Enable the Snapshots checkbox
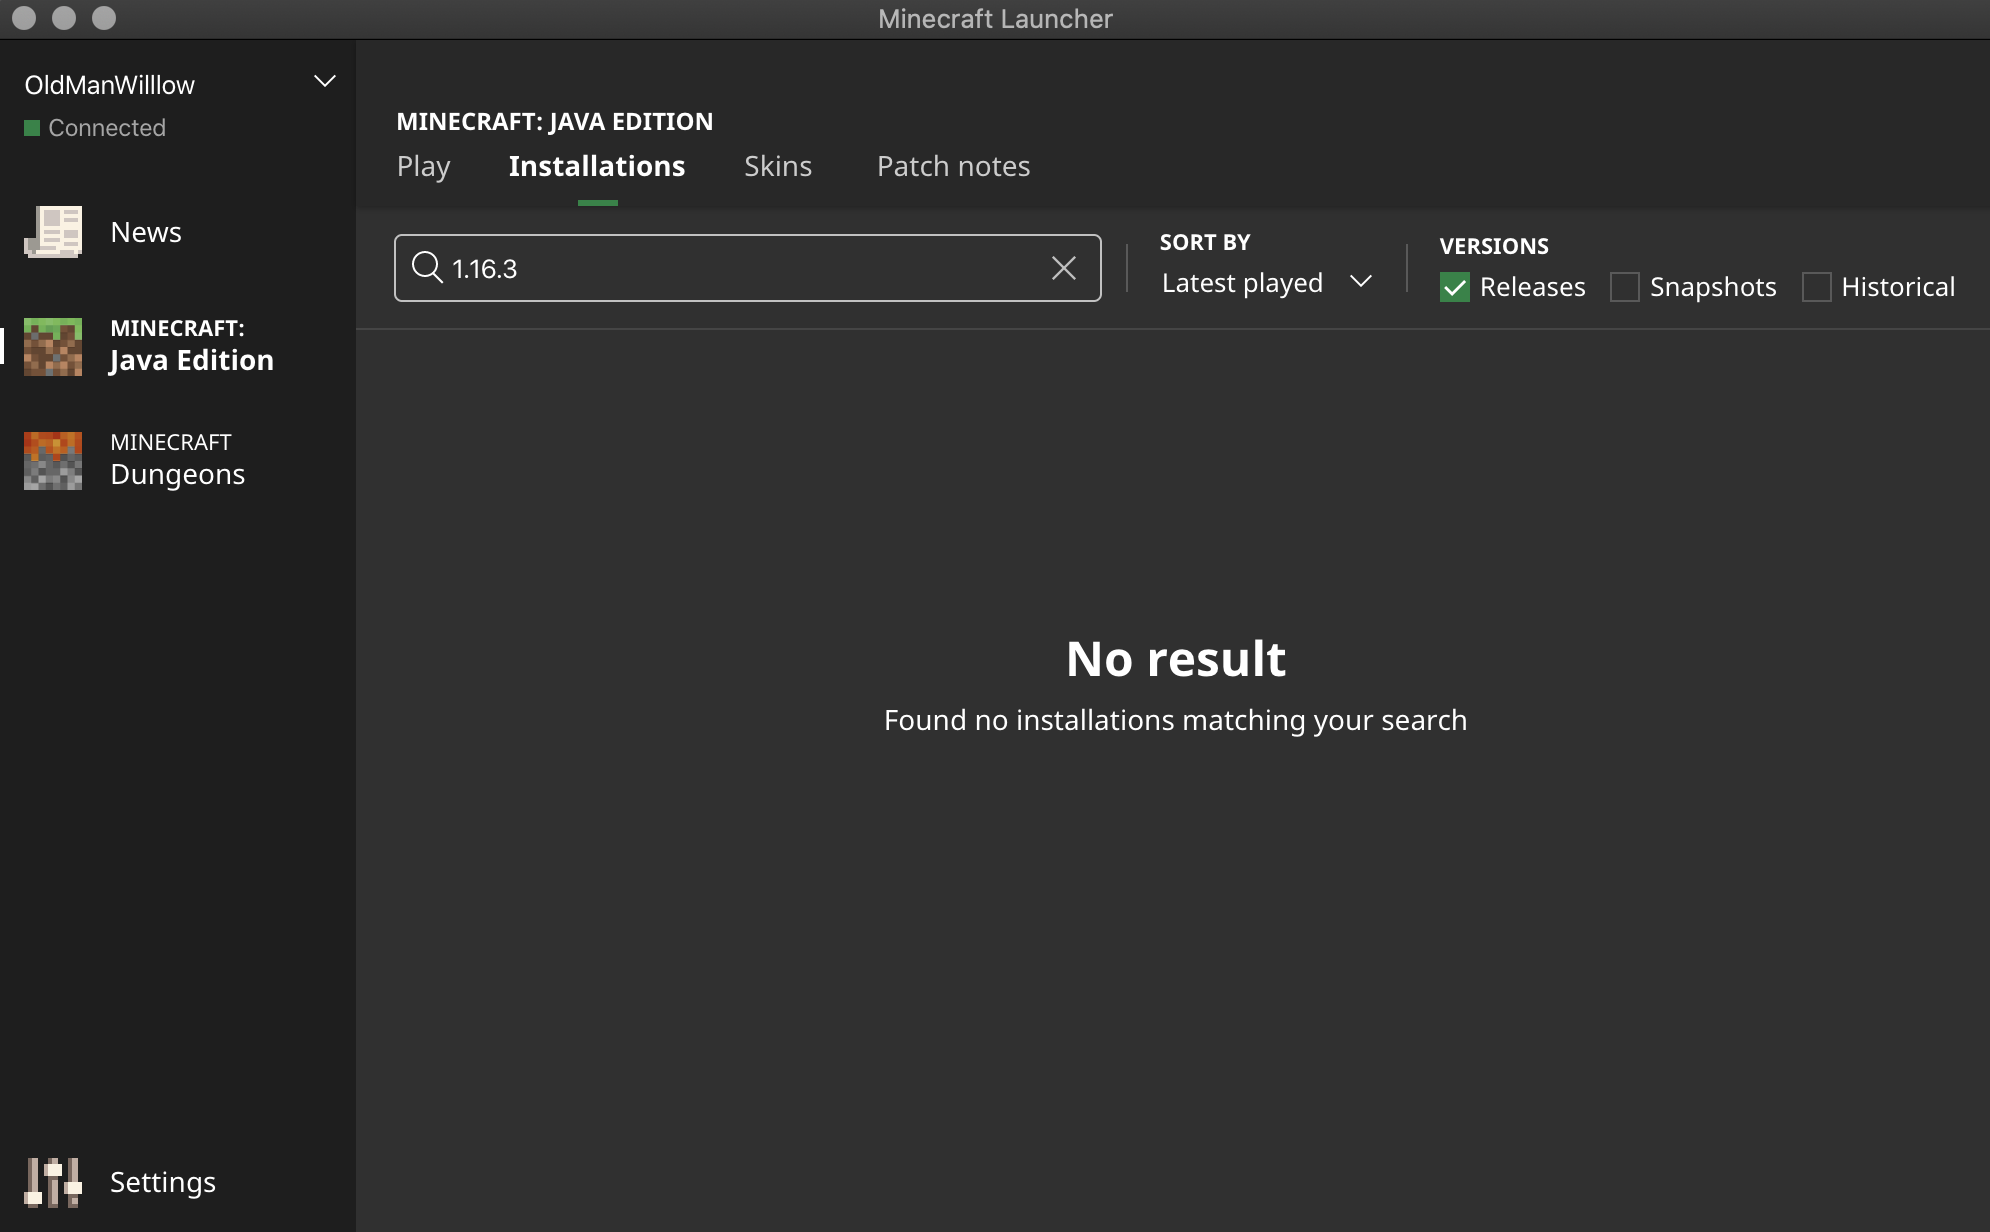This screenshot has width=1990, height=1232. click(x=1625, y=287)
